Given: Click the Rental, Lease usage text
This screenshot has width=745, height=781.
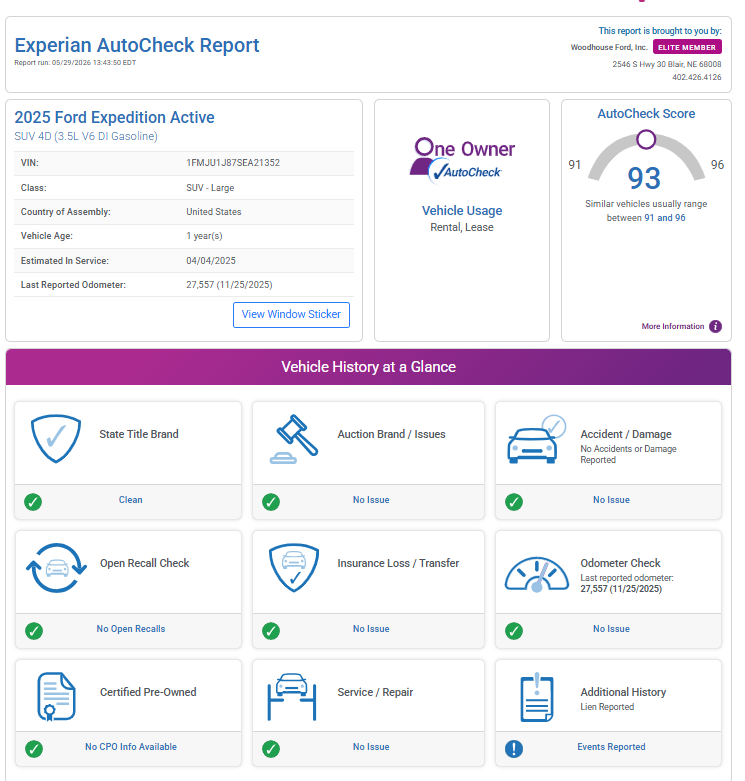Looking at the screenshot, I should tap(462, 227).
